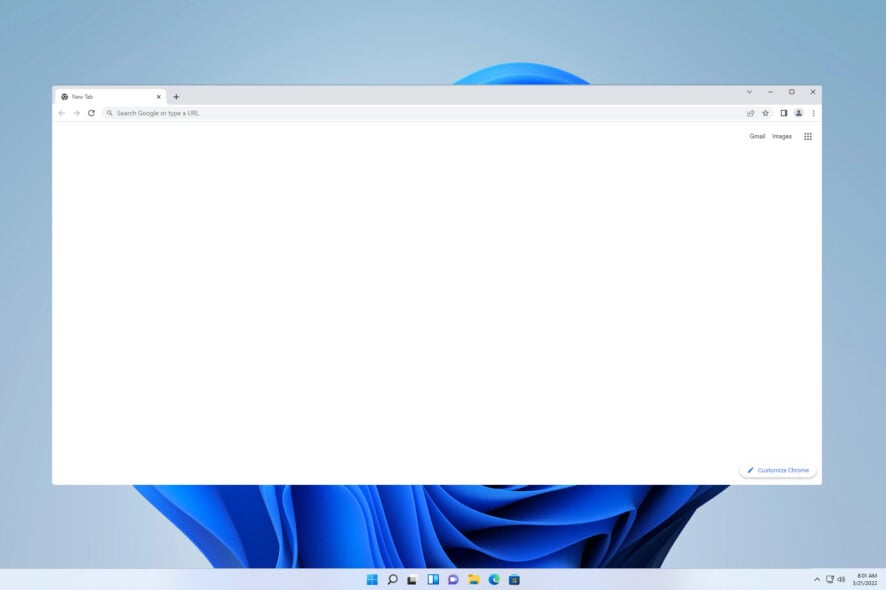The height and width of the screenshot is (590, 886).
Task: Open Chrome's three-dot menu
Action: point(813,113)
